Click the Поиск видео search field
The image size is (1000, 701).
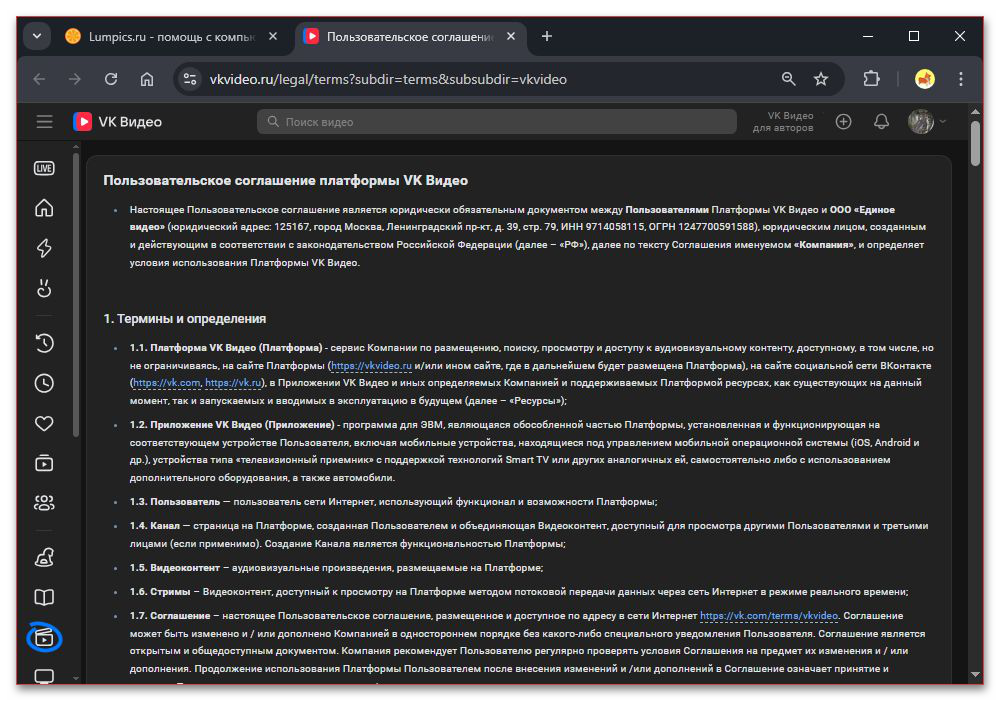click(497, 121)
